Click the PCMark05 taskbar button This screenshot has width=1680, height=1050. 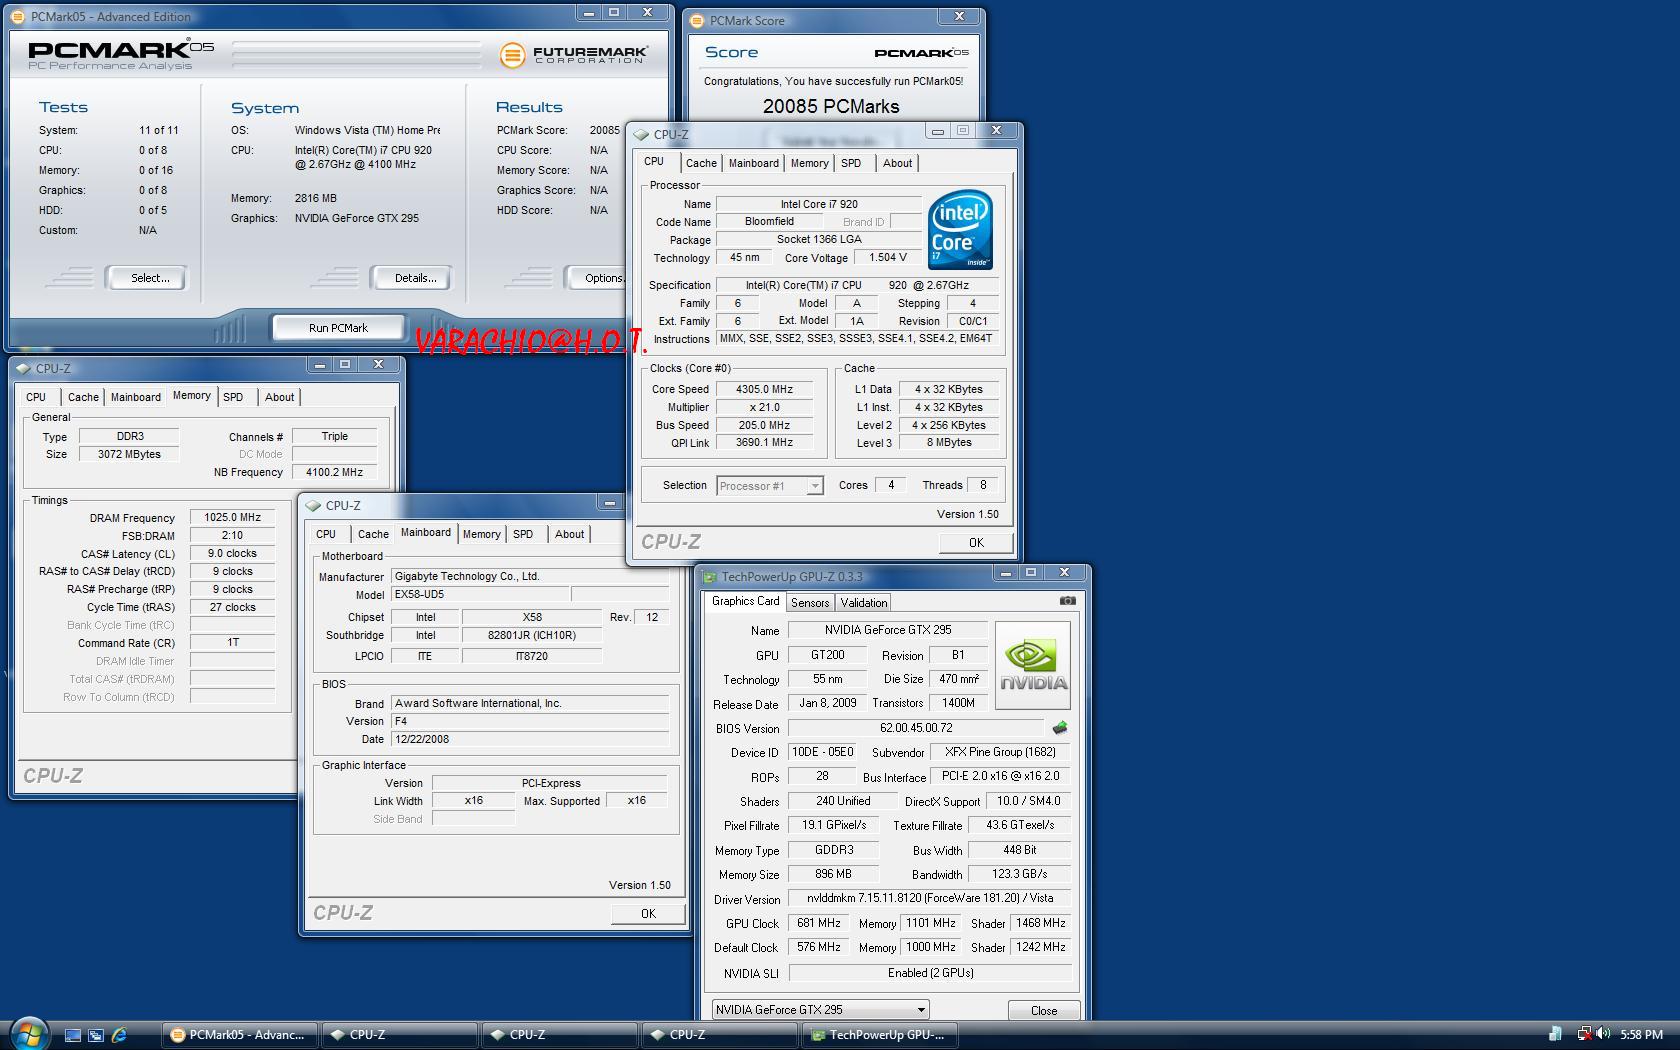point(241,1035)
